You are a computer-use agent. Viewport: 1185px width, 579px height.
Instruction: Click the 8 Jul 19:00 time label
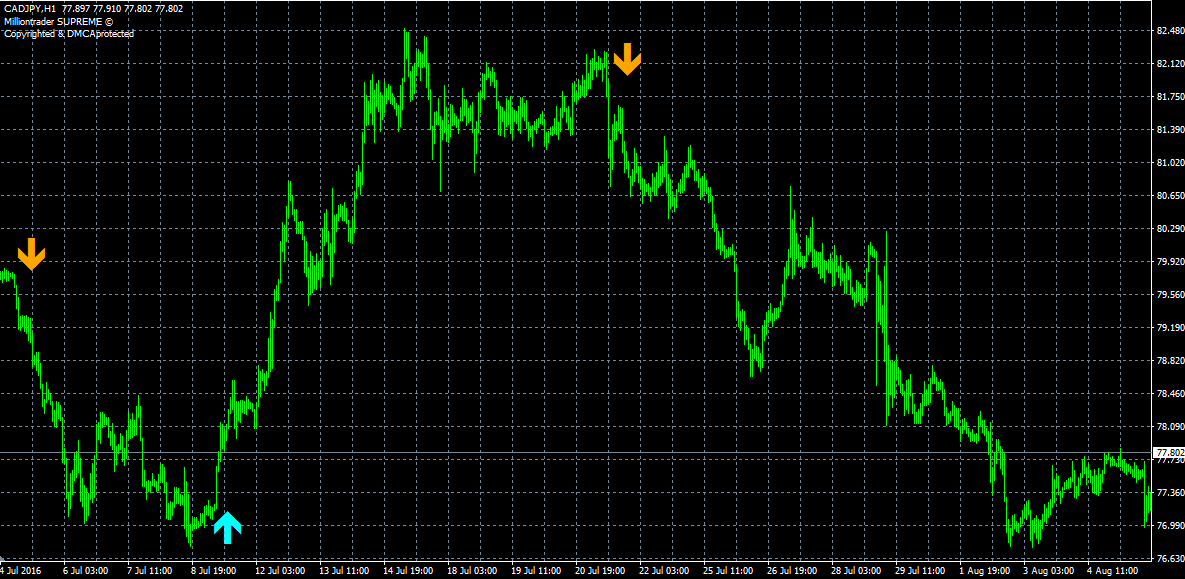(215, 571)
